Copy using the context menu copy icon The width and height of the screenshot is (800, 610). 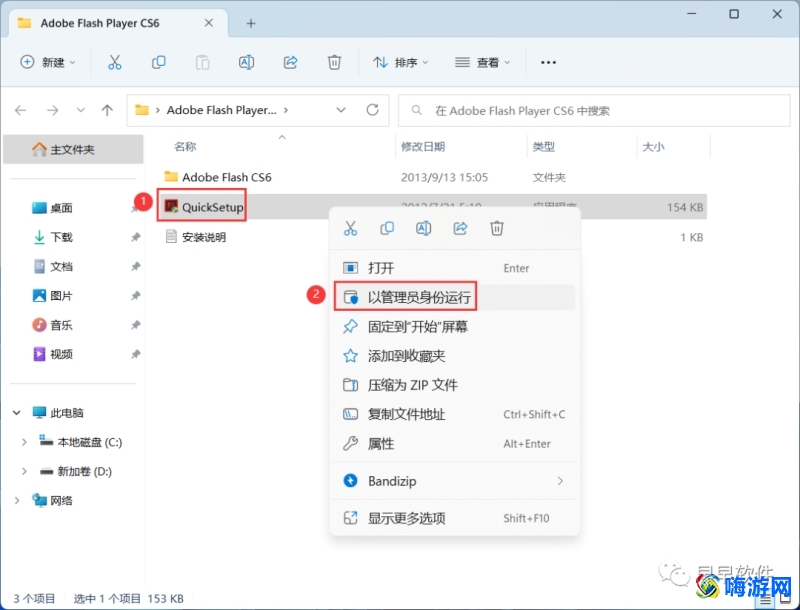click(387, 228)
